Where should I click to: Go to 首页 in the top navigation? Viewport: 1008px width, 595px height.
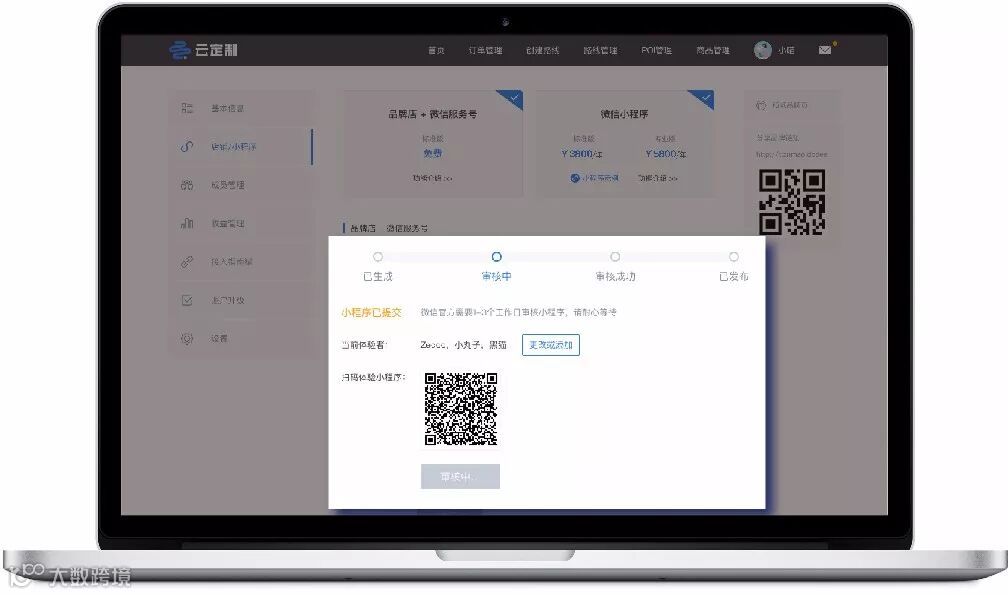[x=436, y=50]
